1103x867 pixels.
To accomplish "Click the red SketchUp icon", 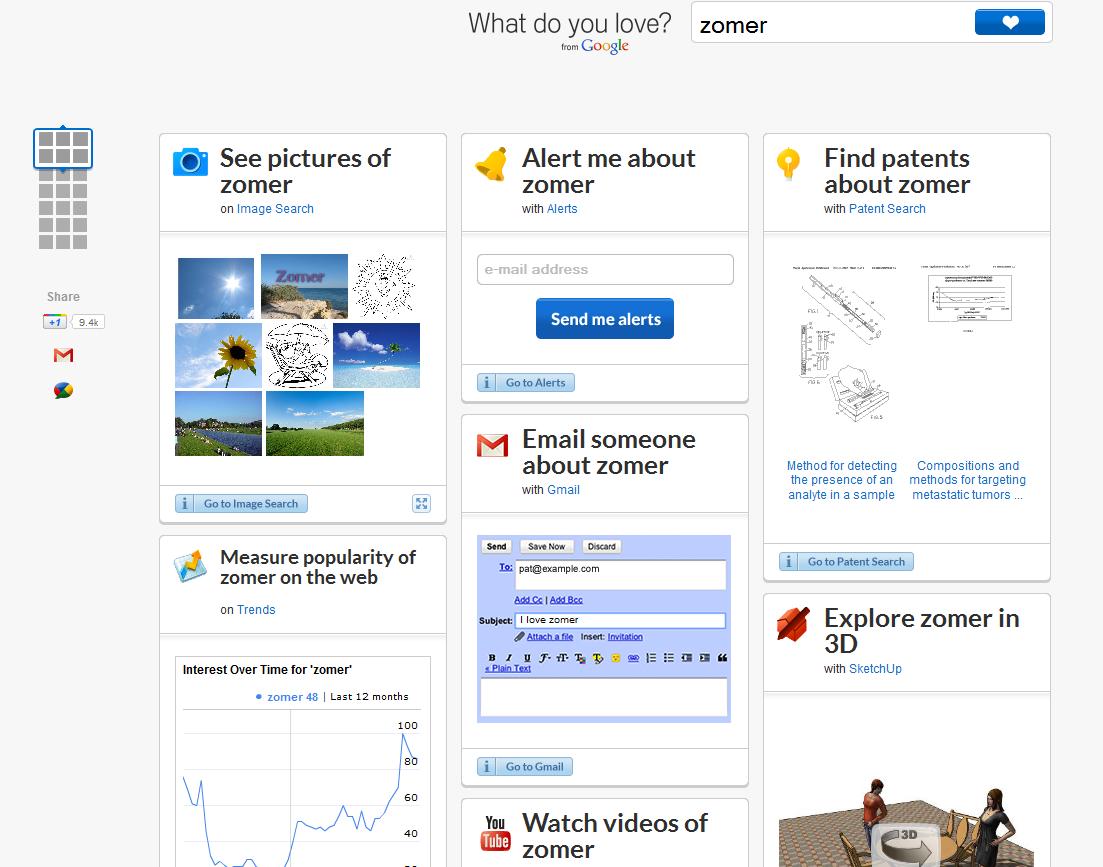I will pos(792,625).
